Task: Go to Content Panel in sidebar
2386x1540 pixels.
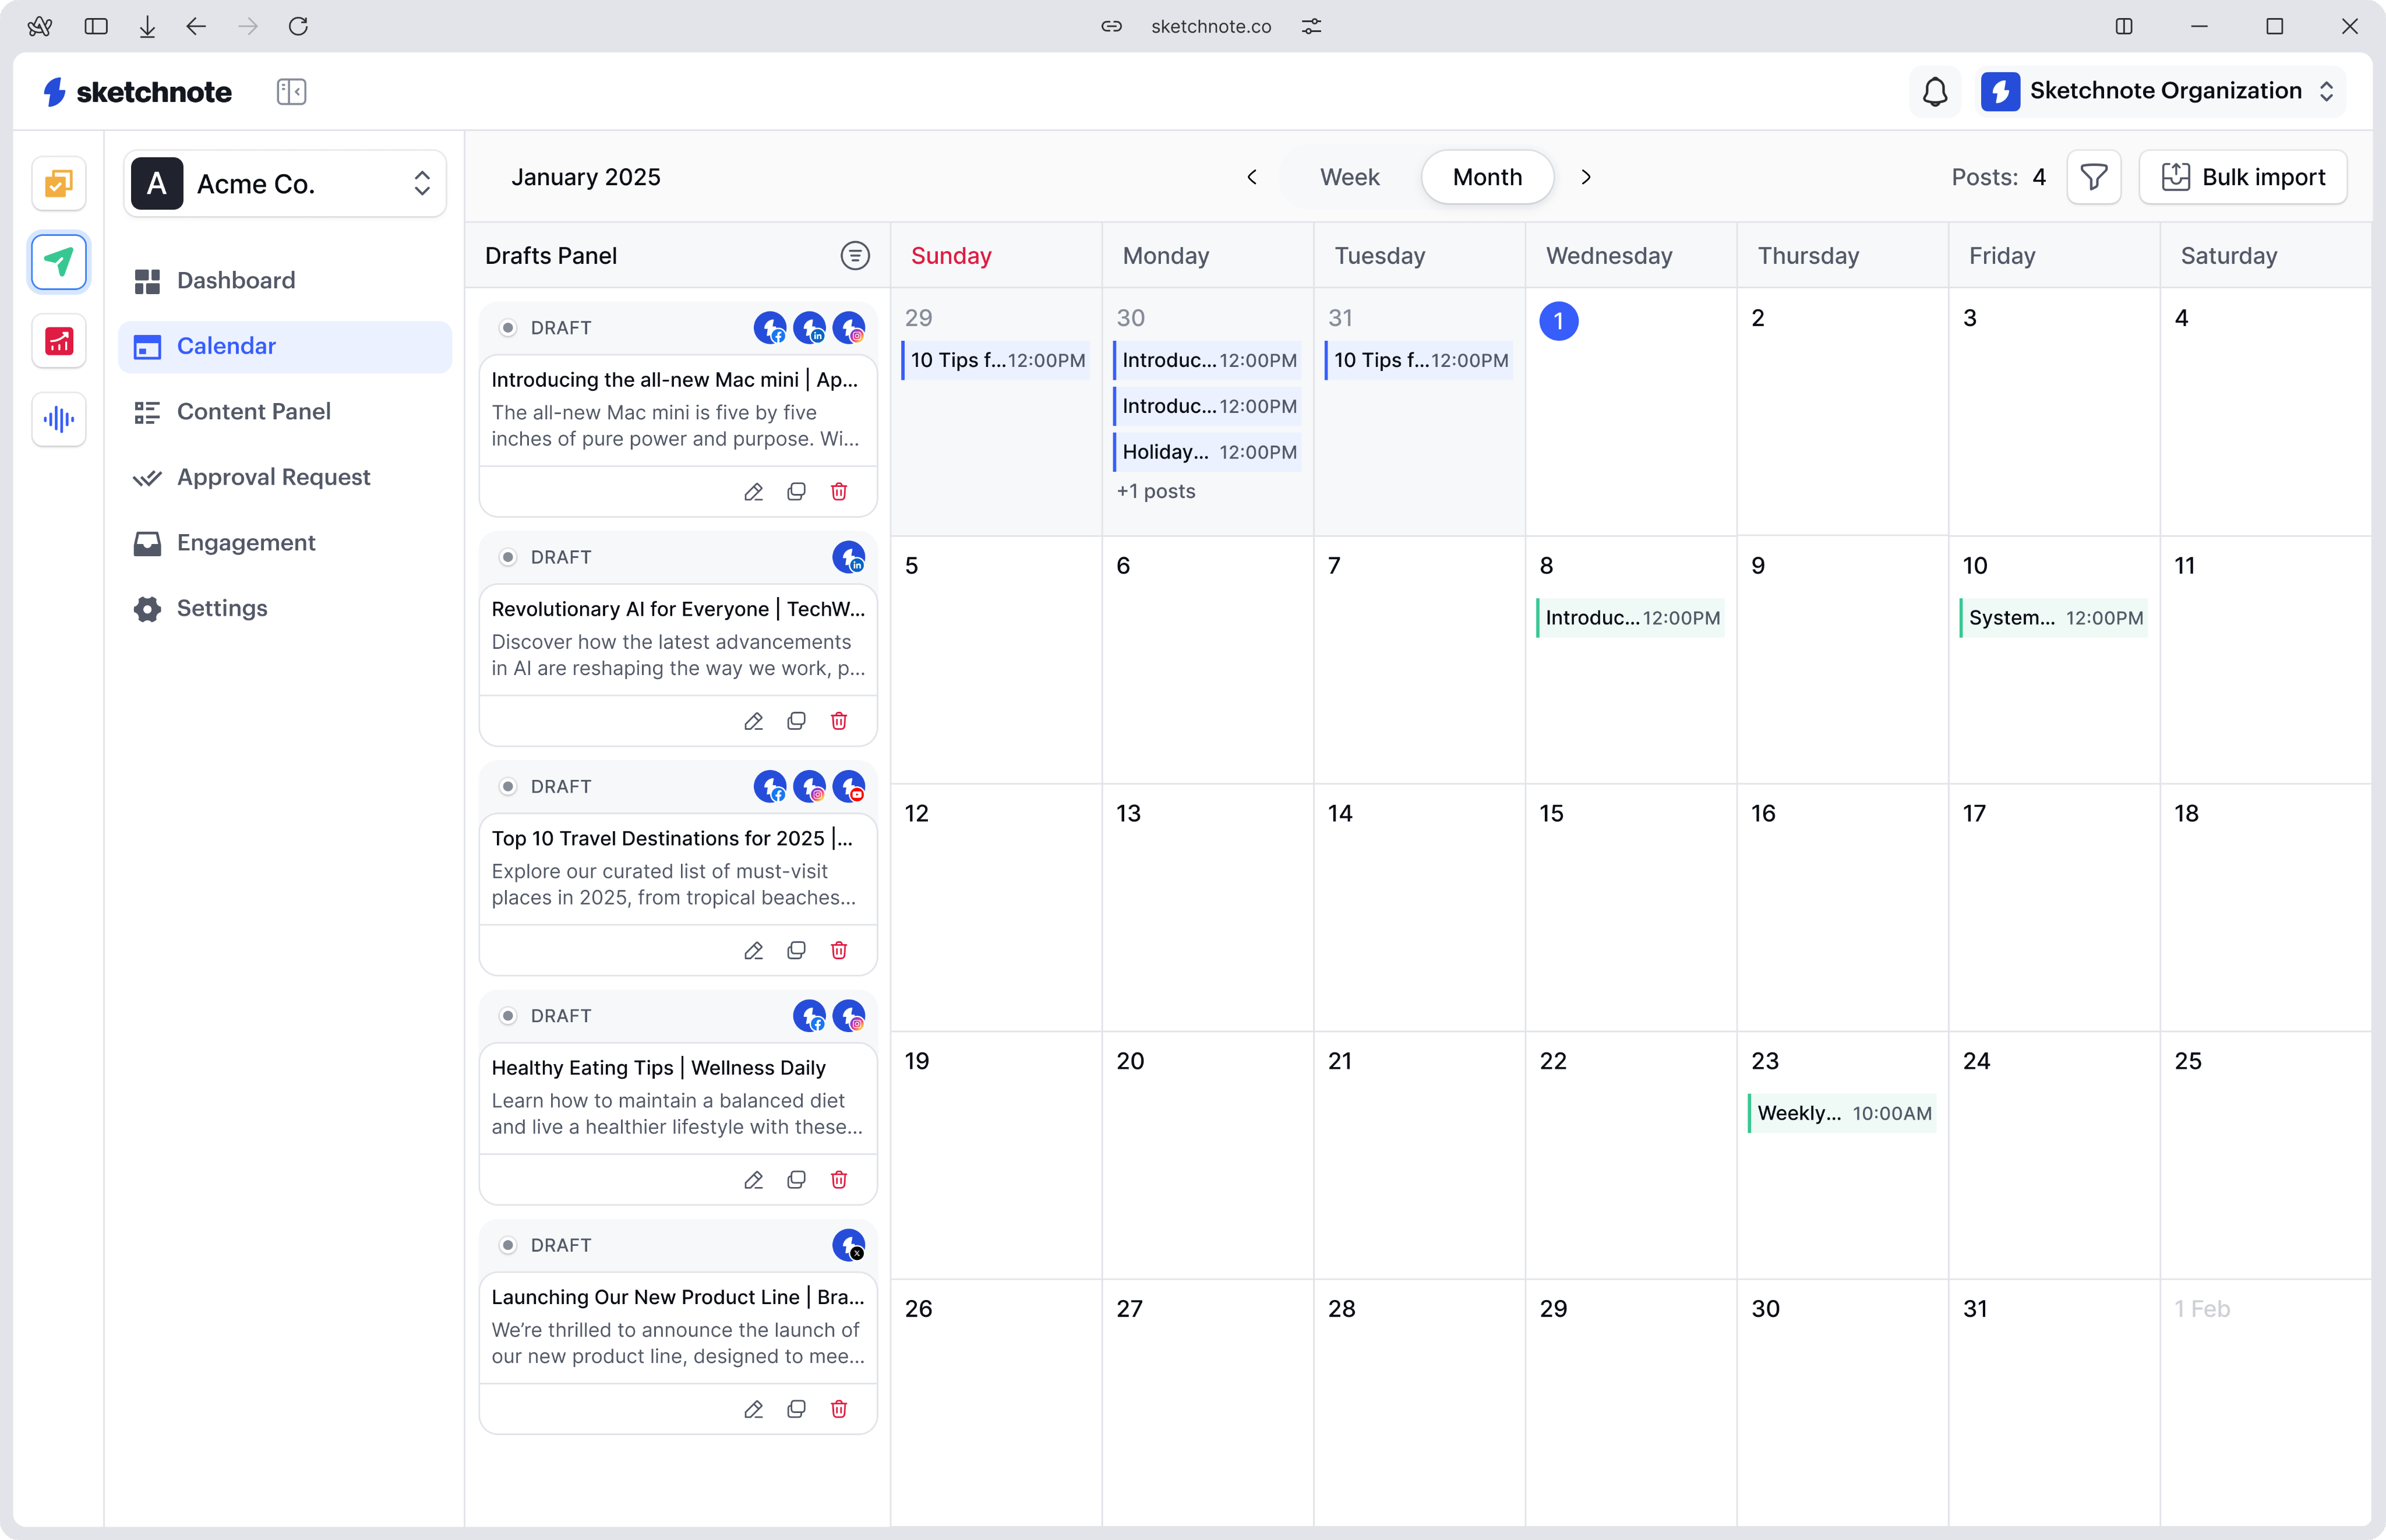Action: tap(253, 411)
